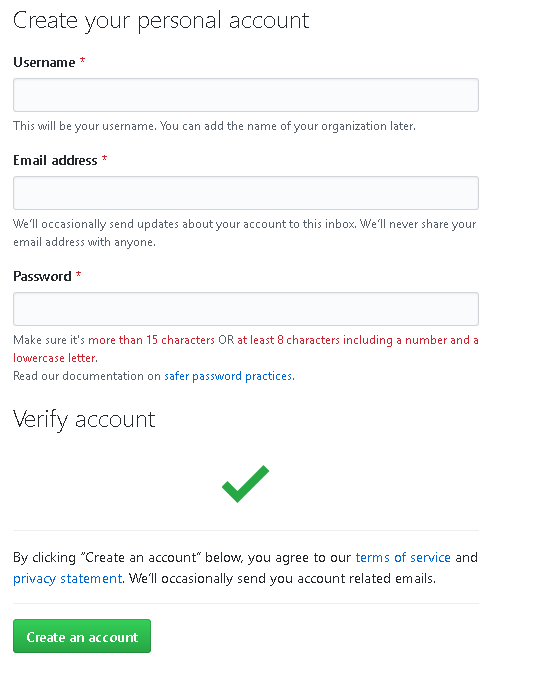Select the Email address text box
The height and width of the screenshot is (673, 533).
[246, 193]
